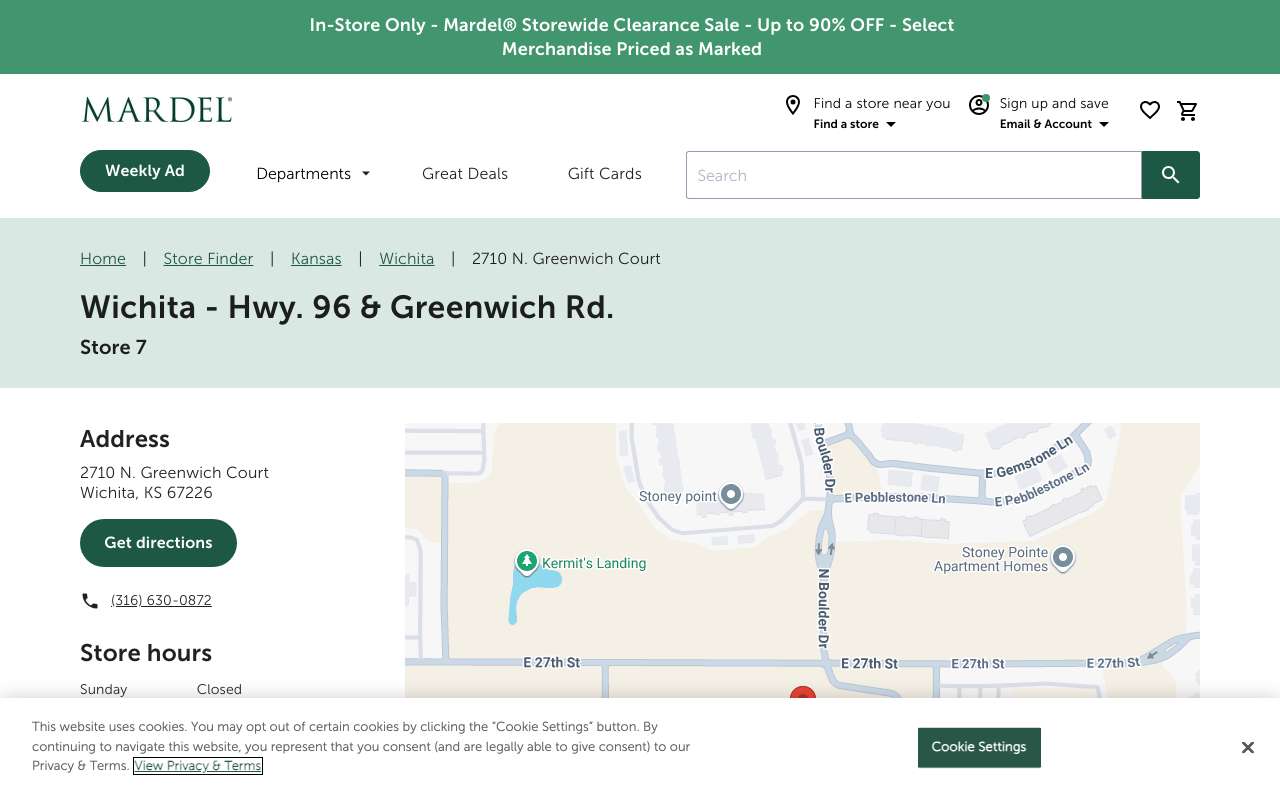Open the shopping cart icon
The width and height of the screenshot is (1280, 800).
click(x=1188, y=111)
